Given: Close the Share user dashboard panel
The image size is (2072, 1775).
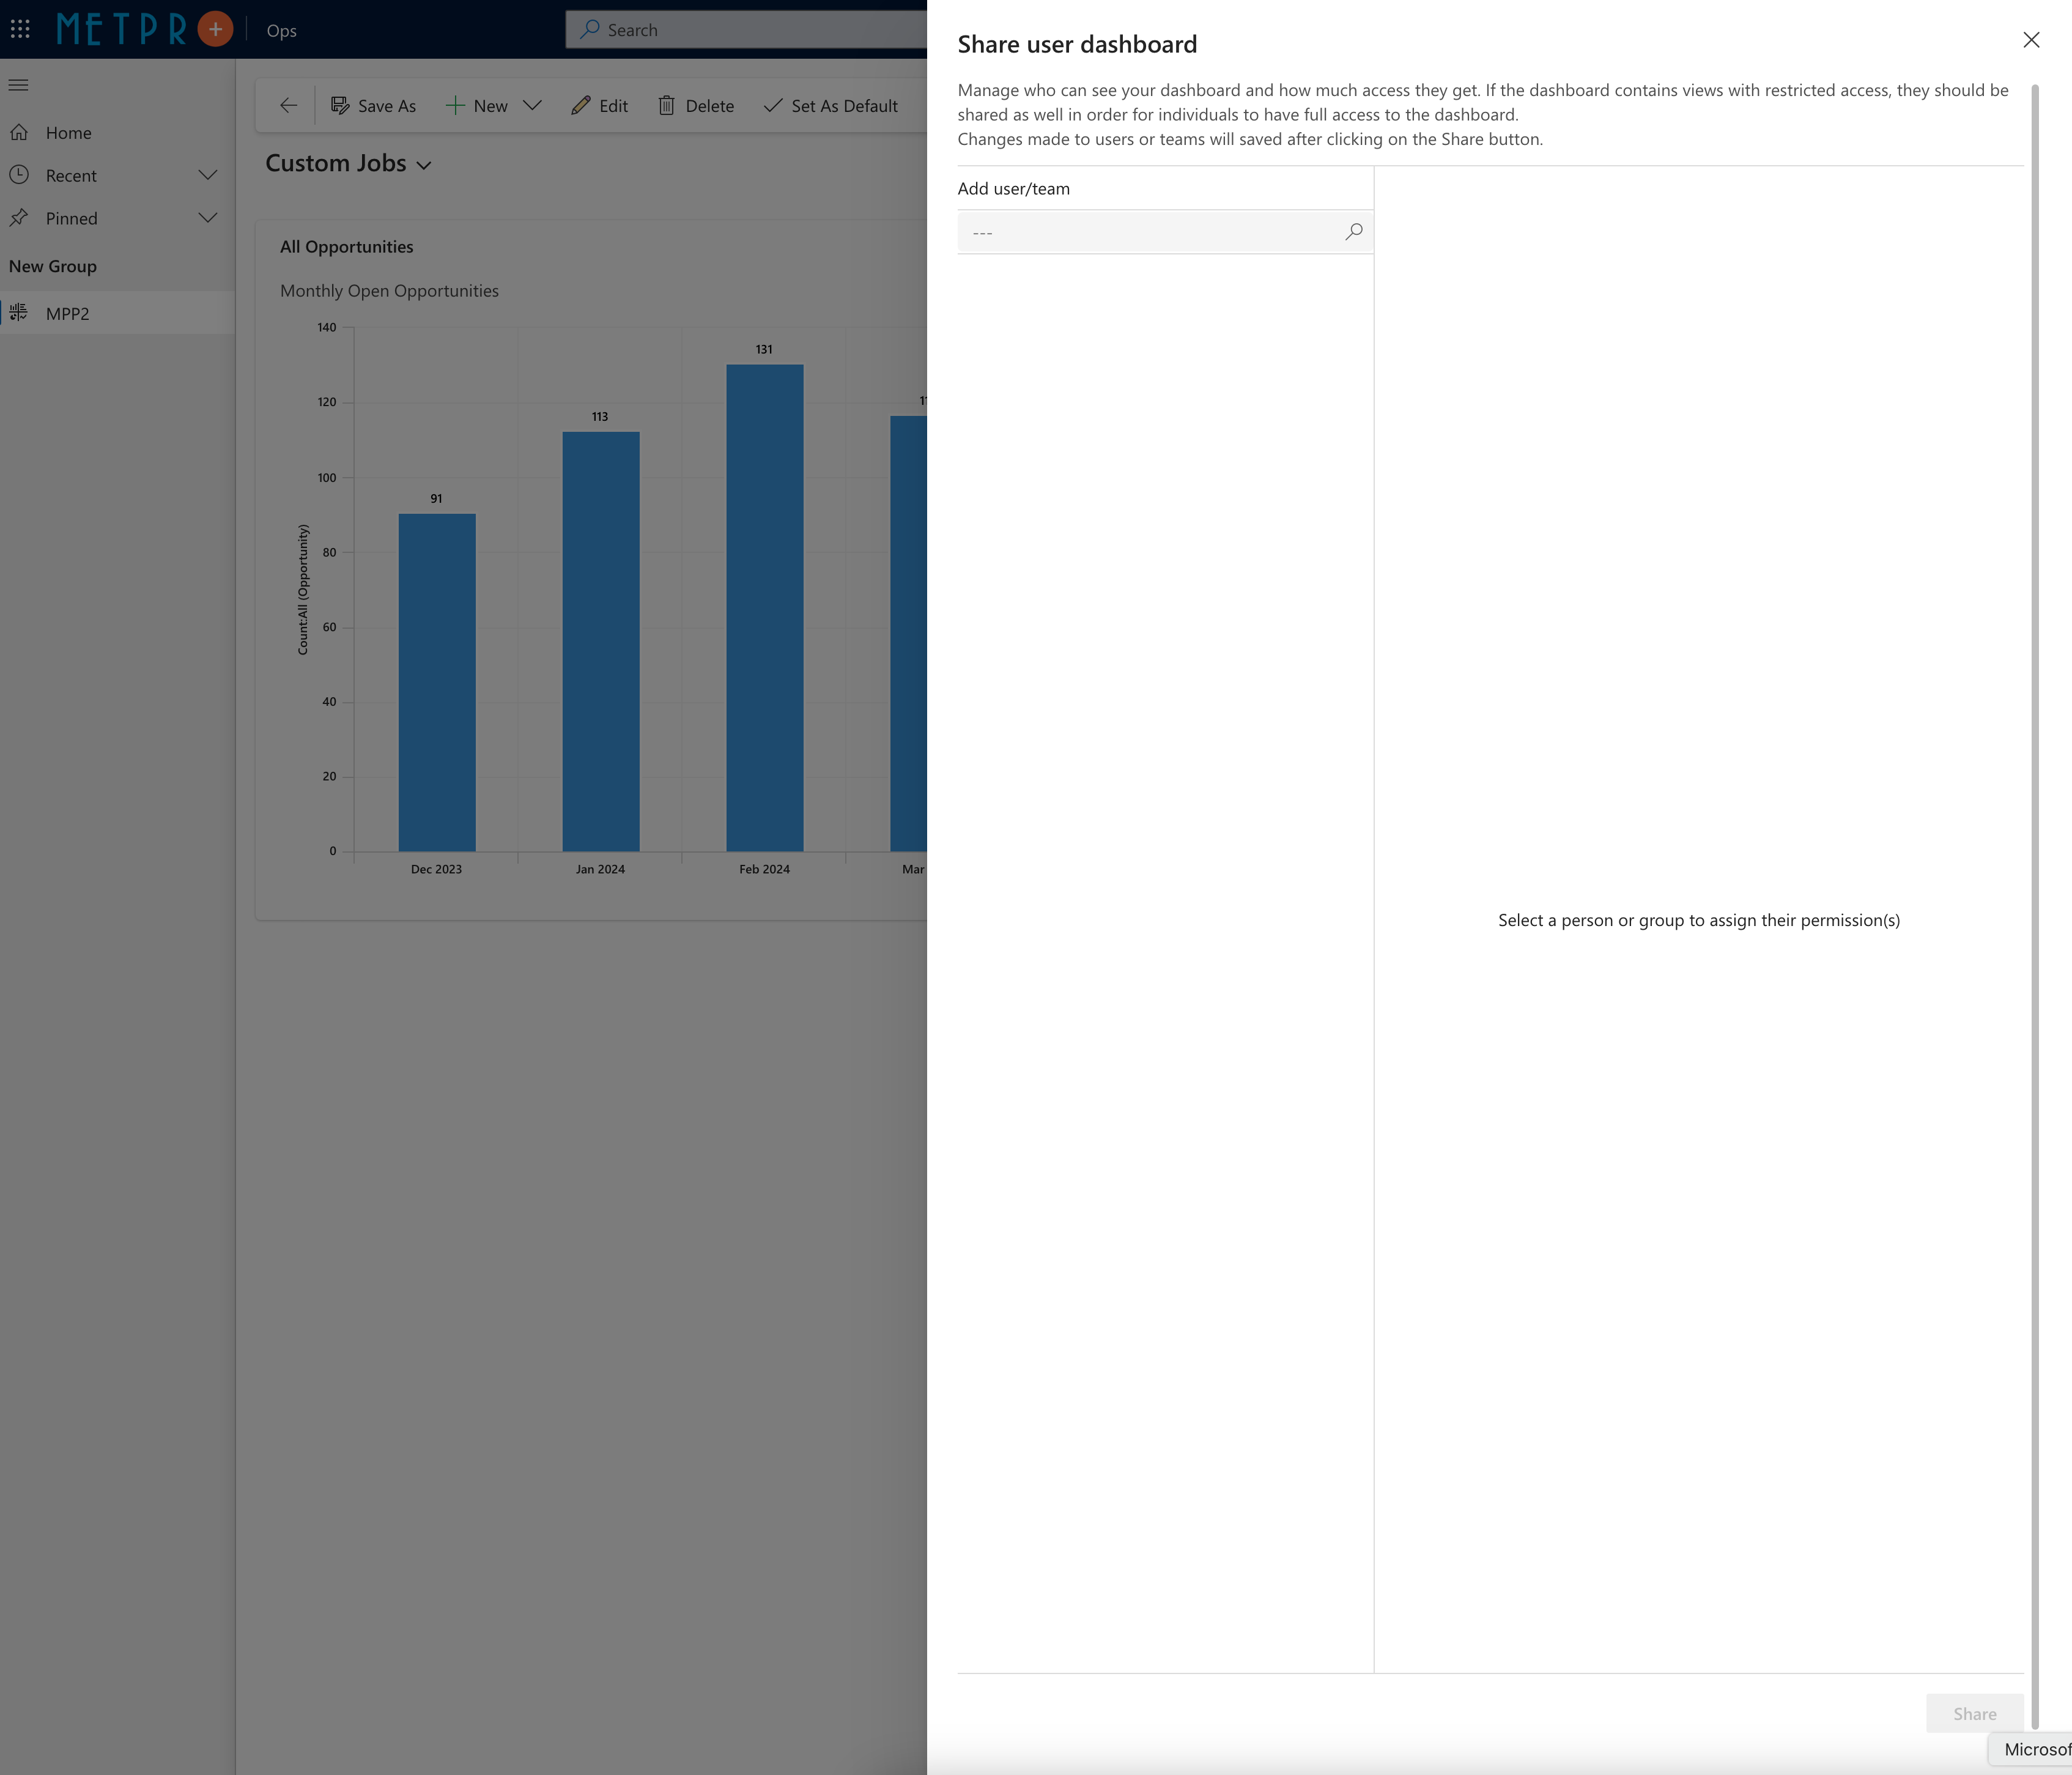Looking at the screenshot, I should tap(2030, 40).
